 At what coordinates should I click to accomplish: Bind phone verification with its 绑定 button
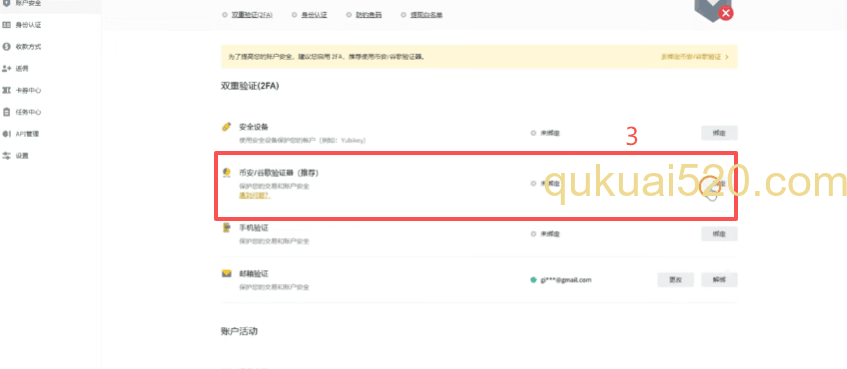click(719, 234)
